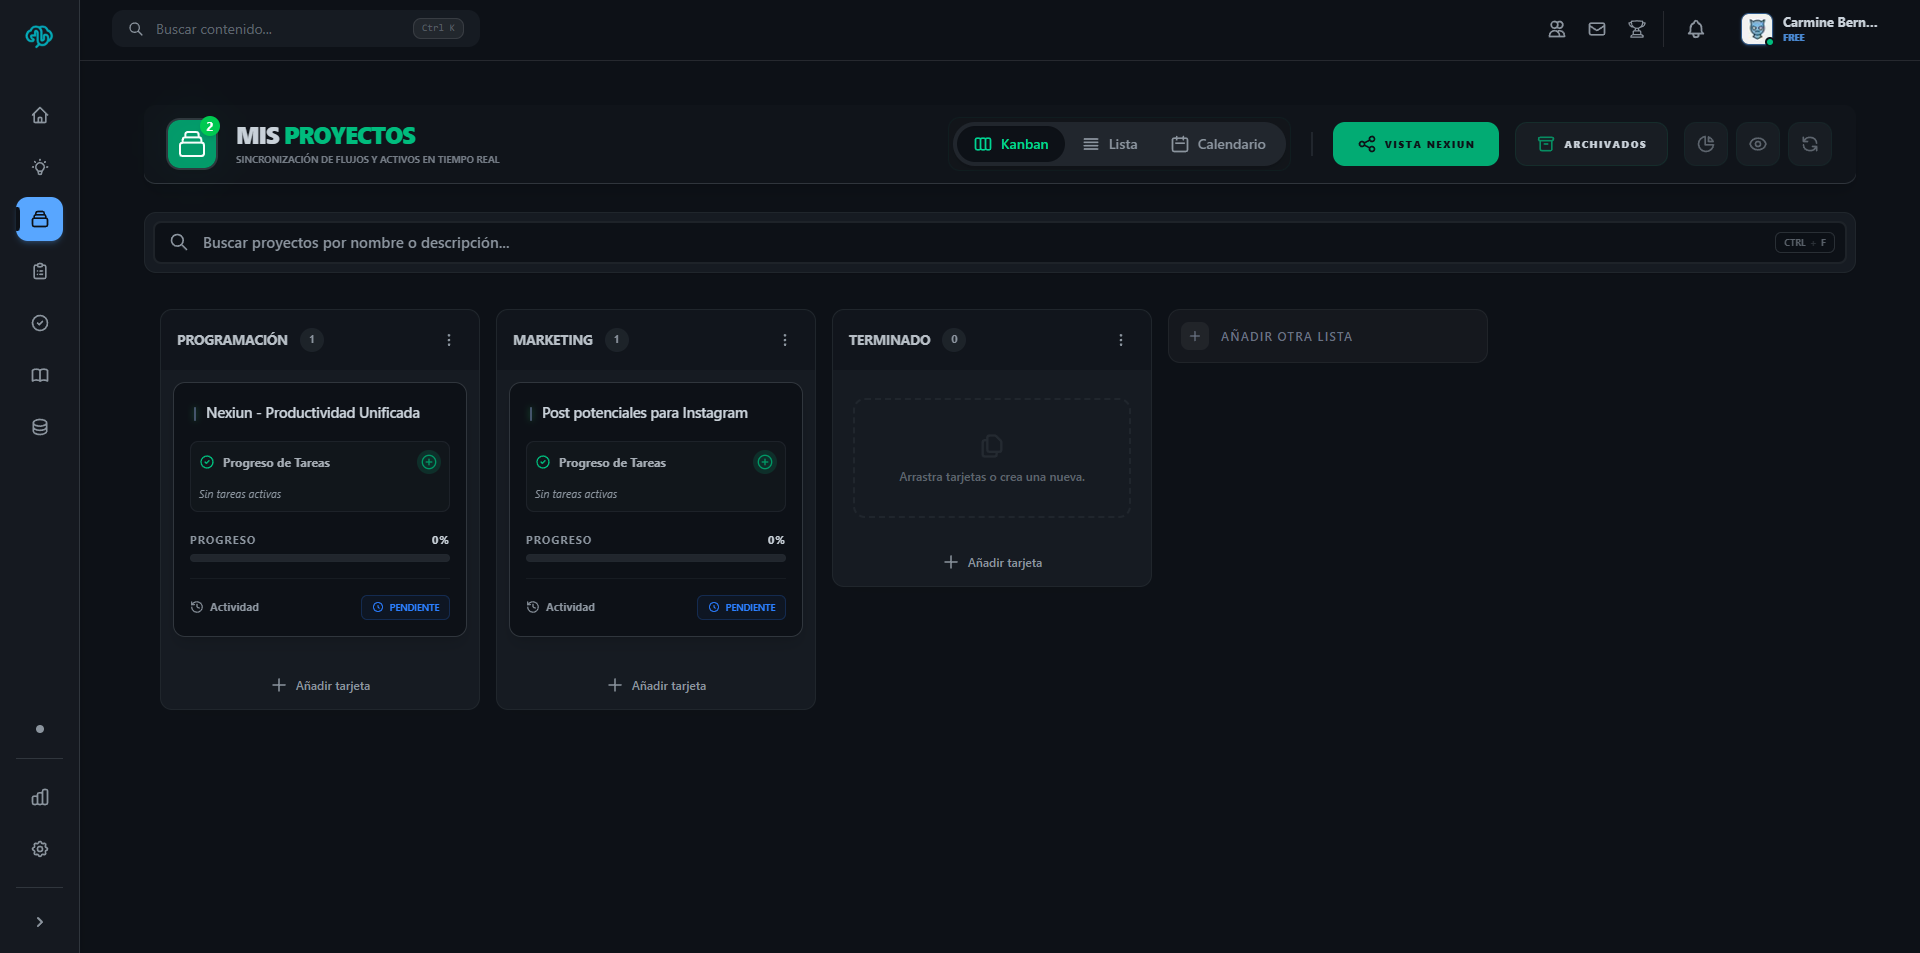Expand the sidebar with the chevron arrow
This screenshot has height=953, width=1920.
point(40,921)
